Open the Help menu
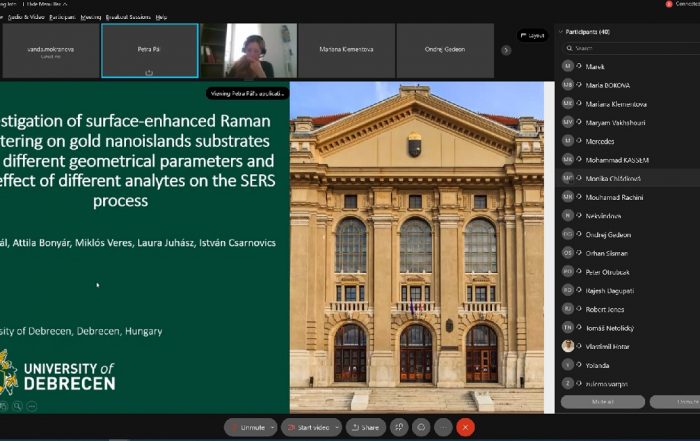Viewport: 700px width, 441px height. pyautogui.click(x=161, y=17)
